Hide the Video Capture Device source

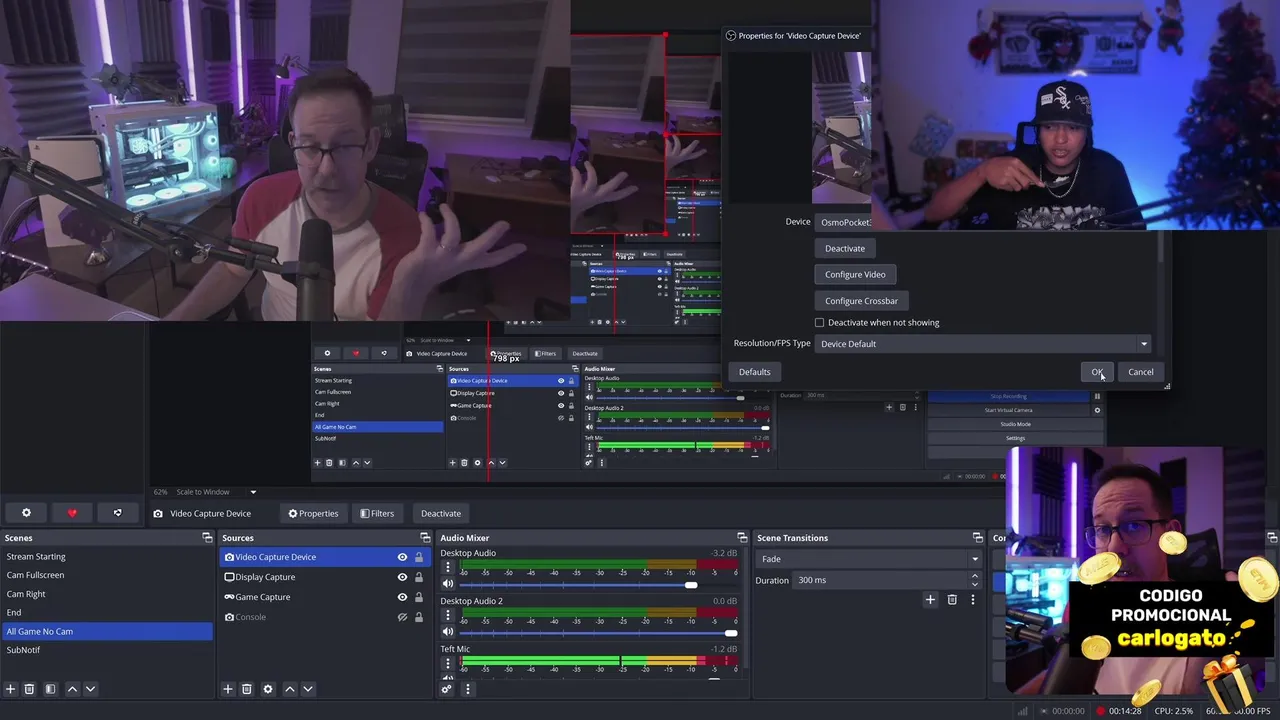coord(402,557)
